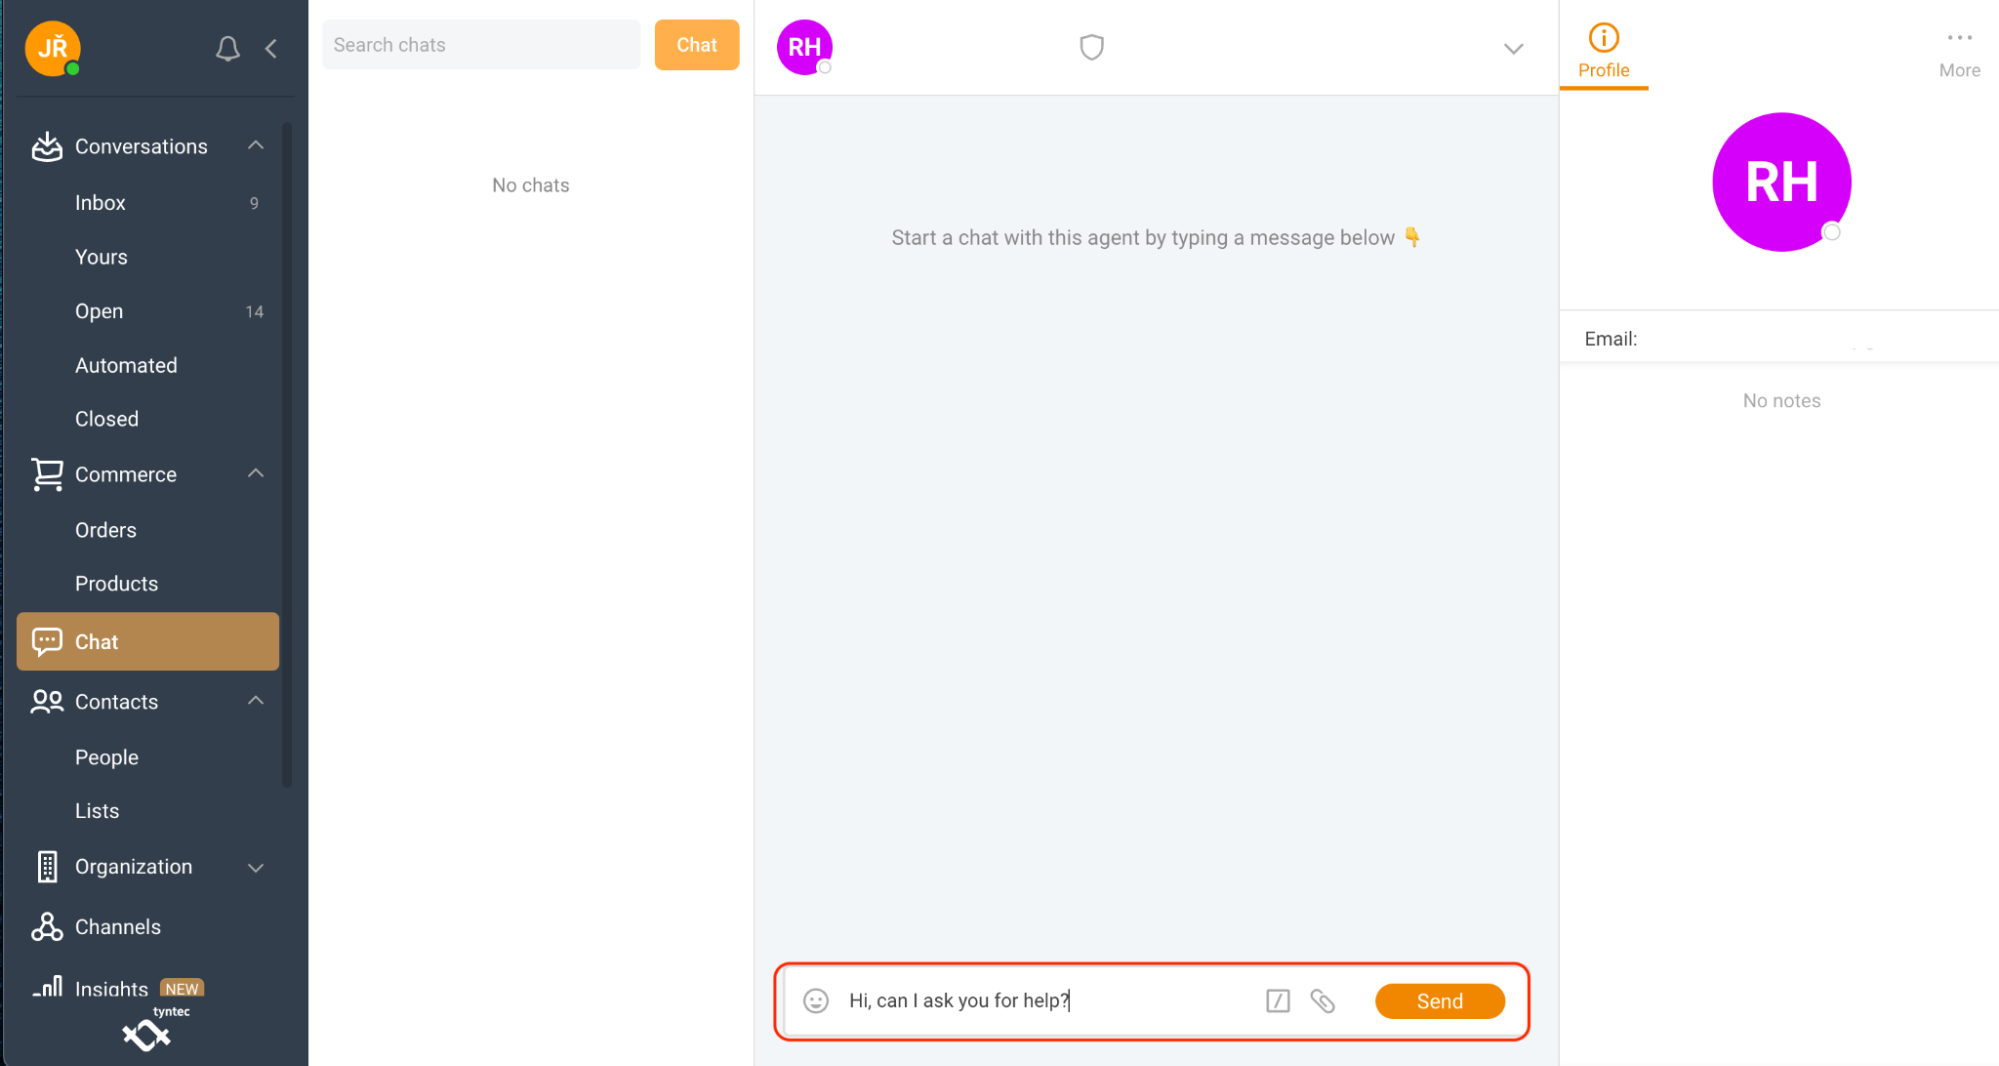This screenshot has width=1999, height=1066.
Task: Send the typed message
Action: (x=1440, y=1001)
